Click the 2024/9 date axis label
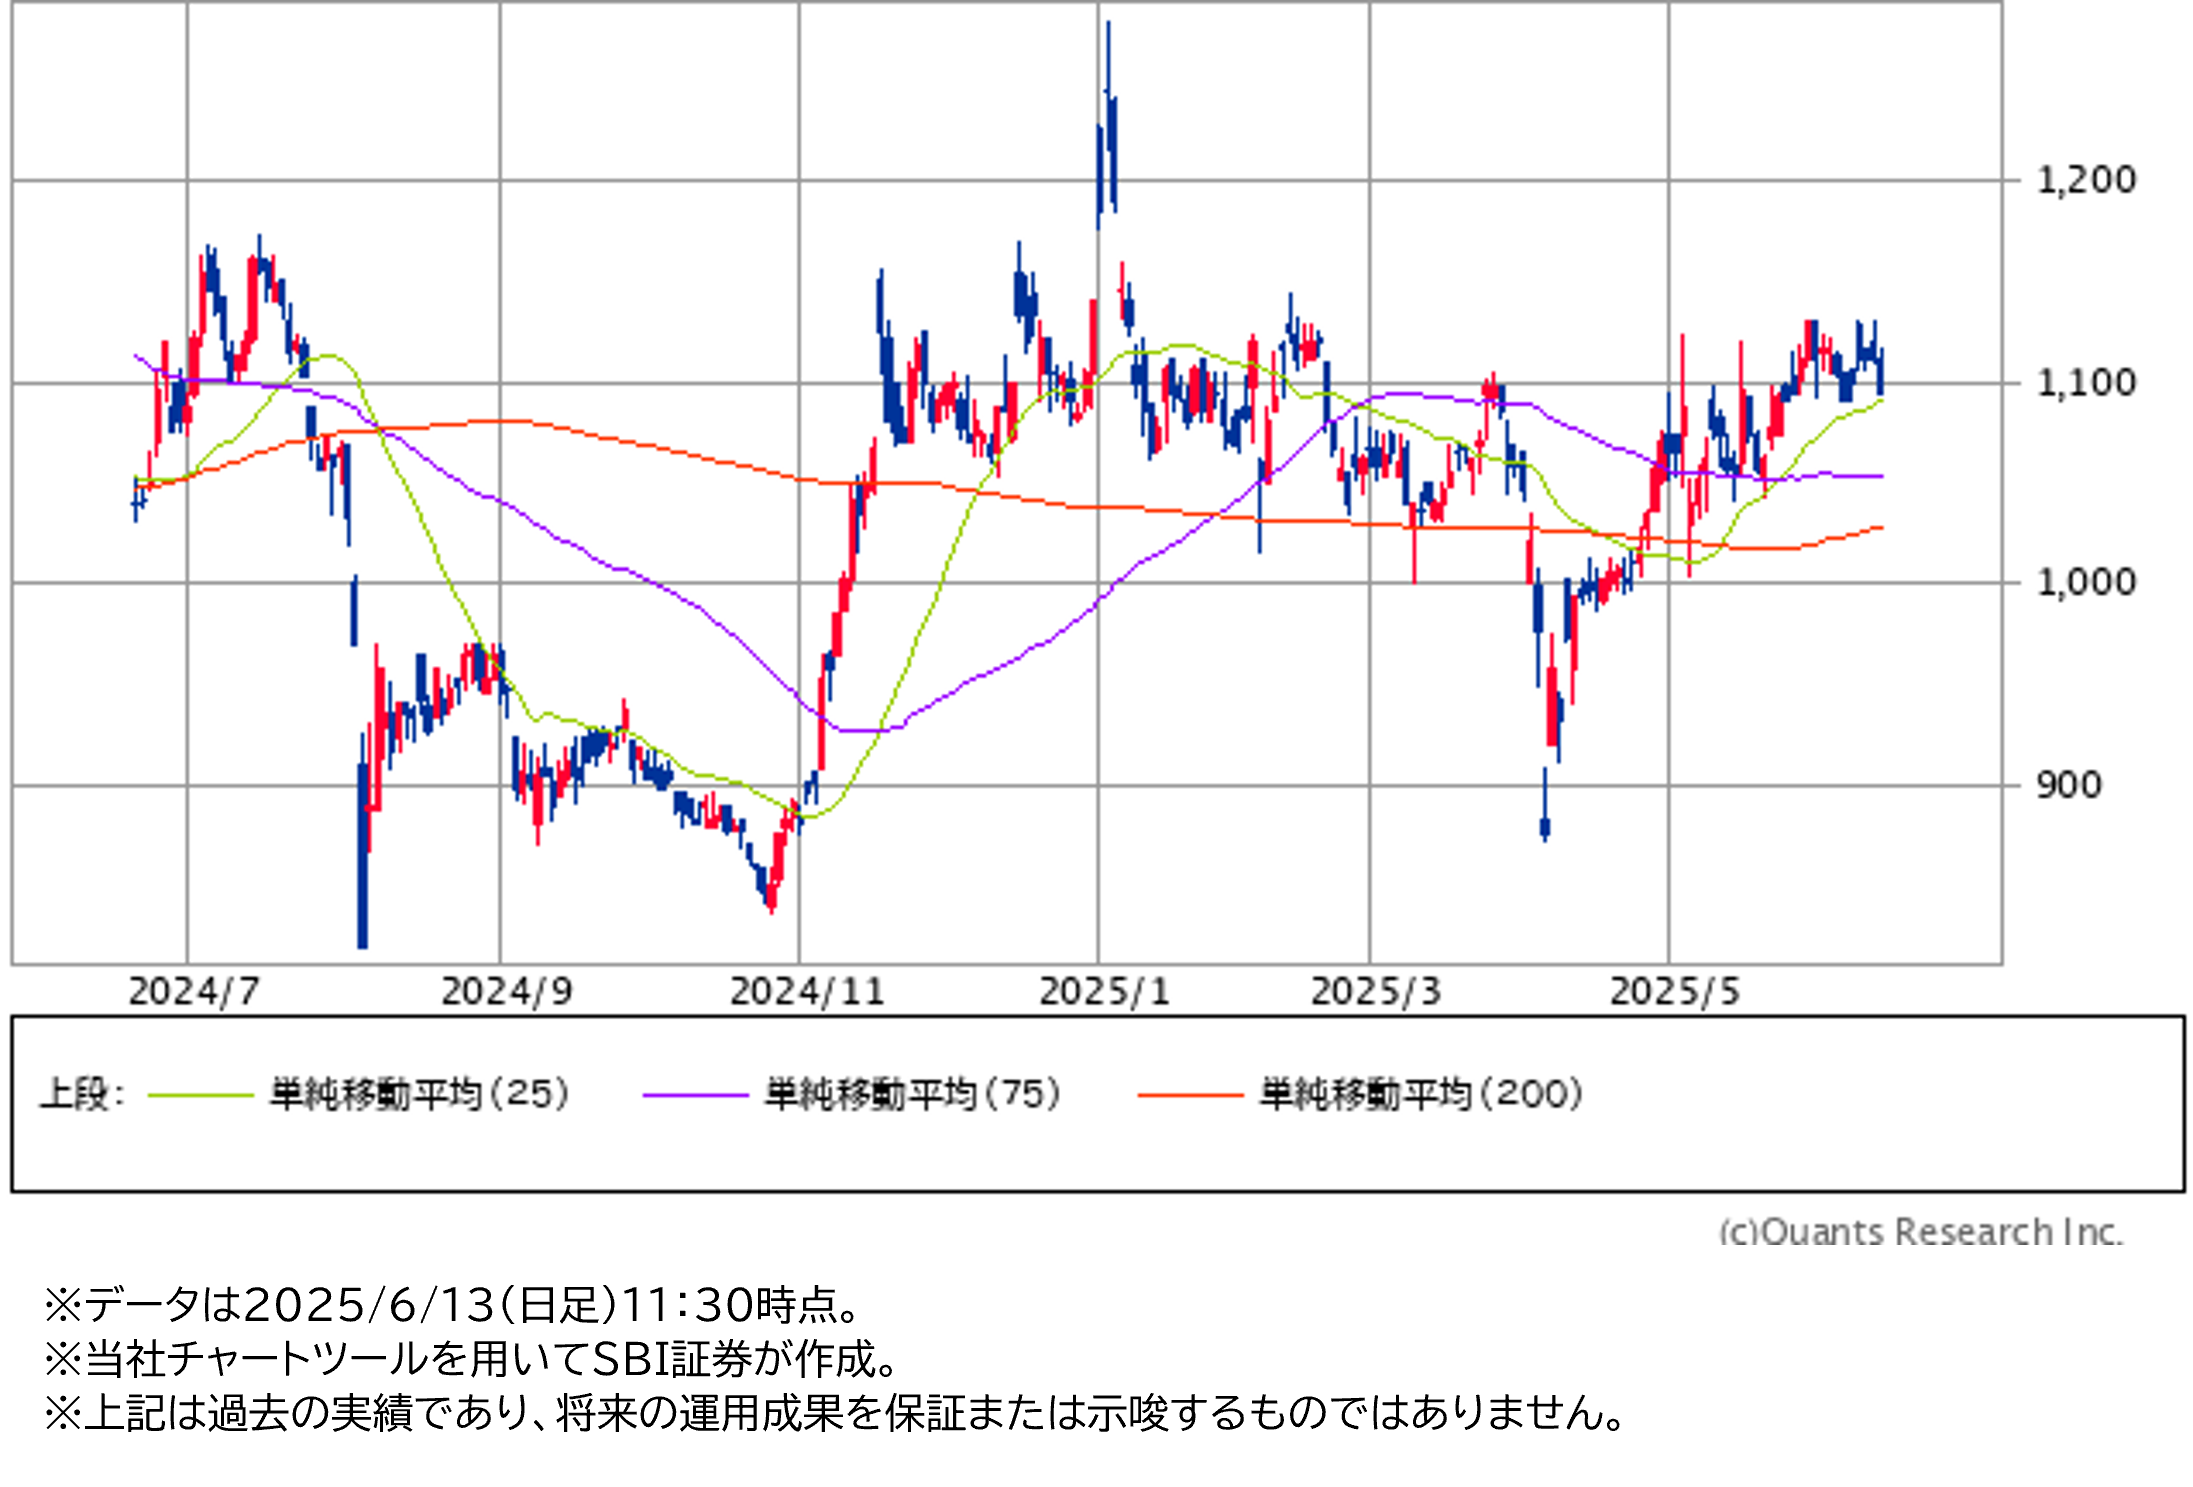This screenshot has height=1487, width=2193. click(x=507, y=992)
